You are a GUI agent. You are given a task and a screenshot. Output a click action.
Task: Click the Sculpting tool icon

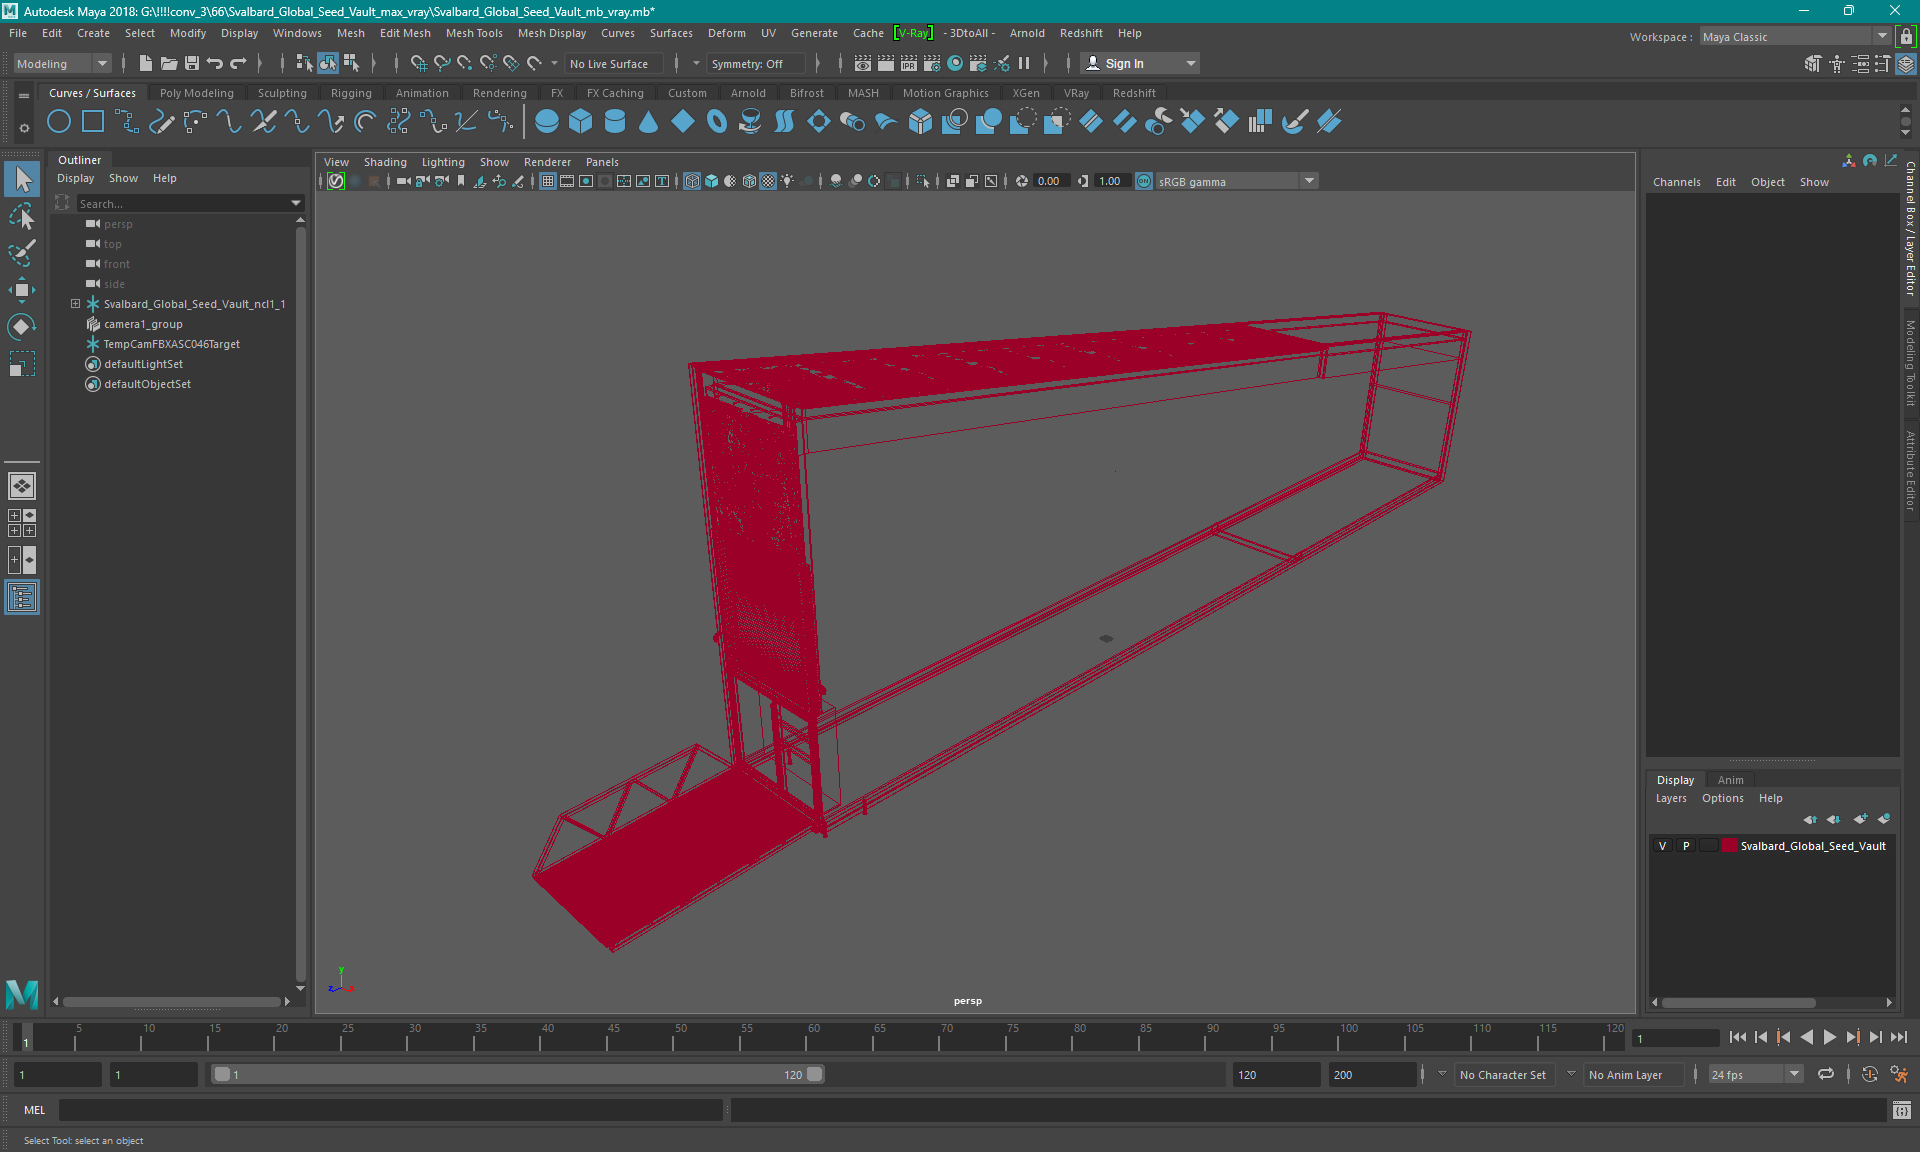(x=278, y=92)
